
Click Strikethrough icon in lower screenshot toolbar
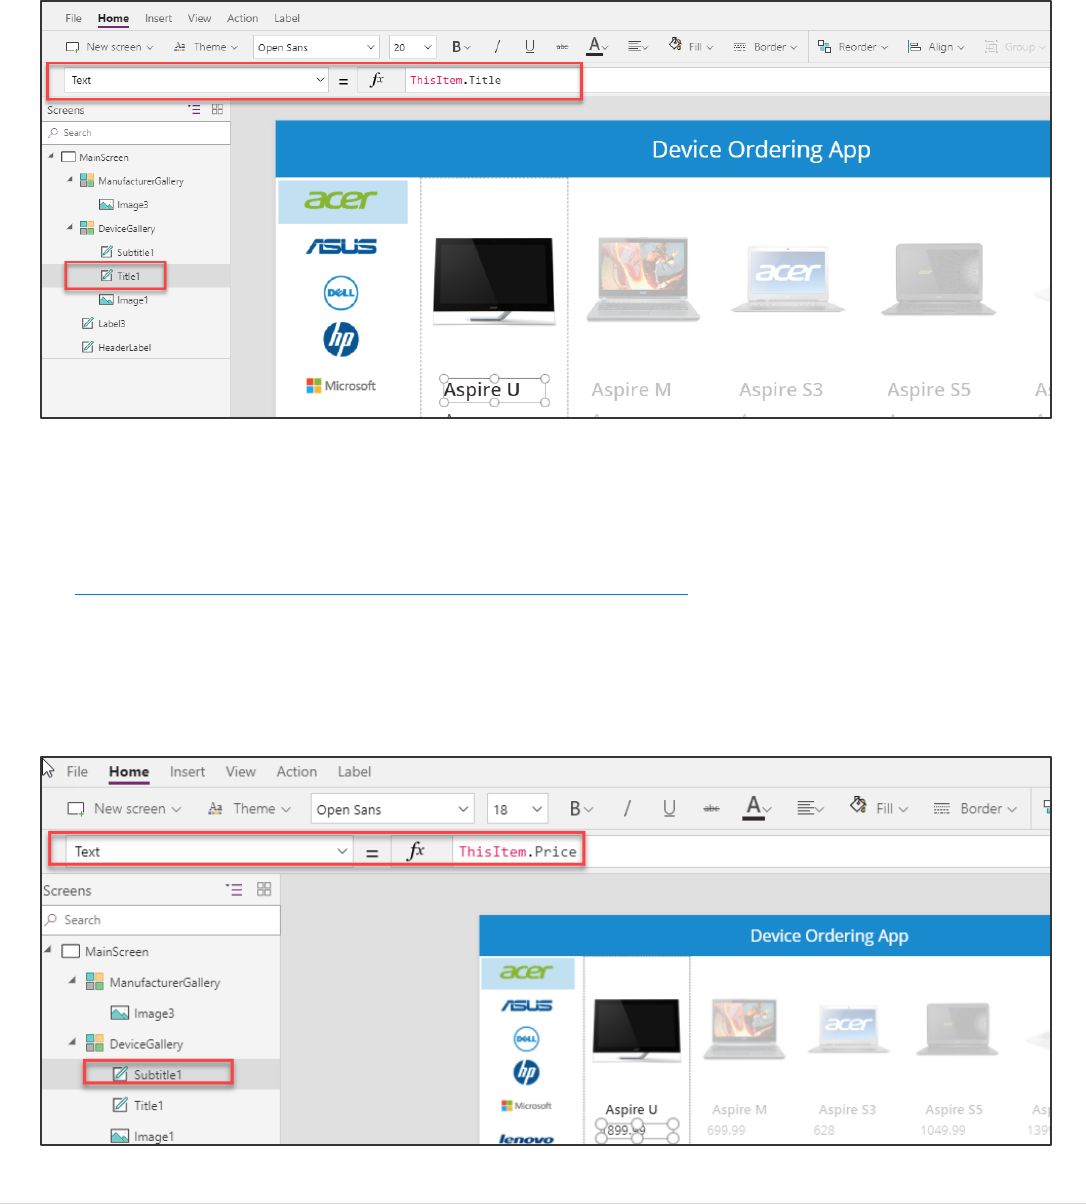711,809
